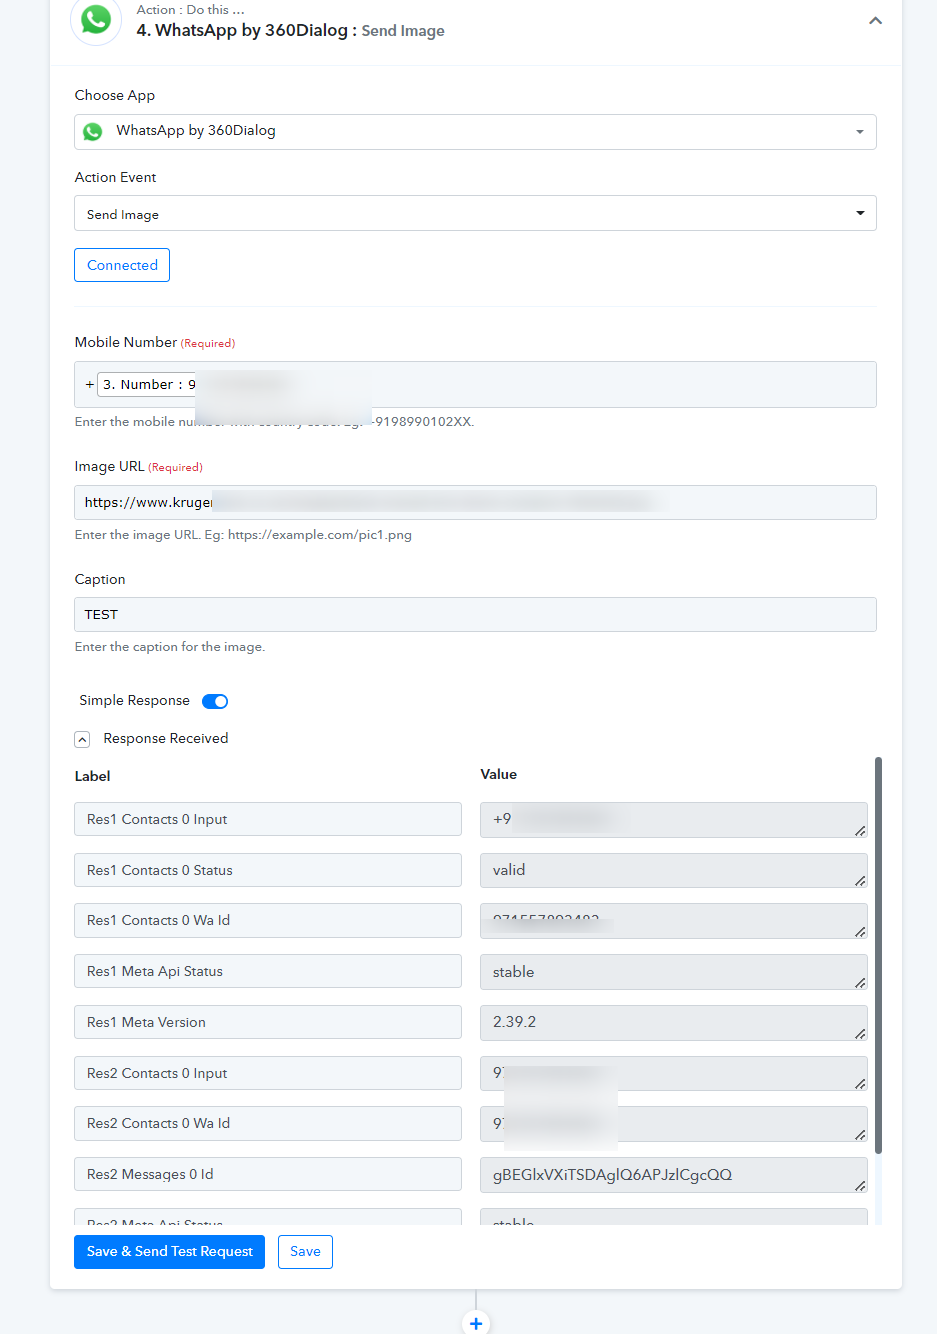Collapse the Response Received section

point(82,739)
